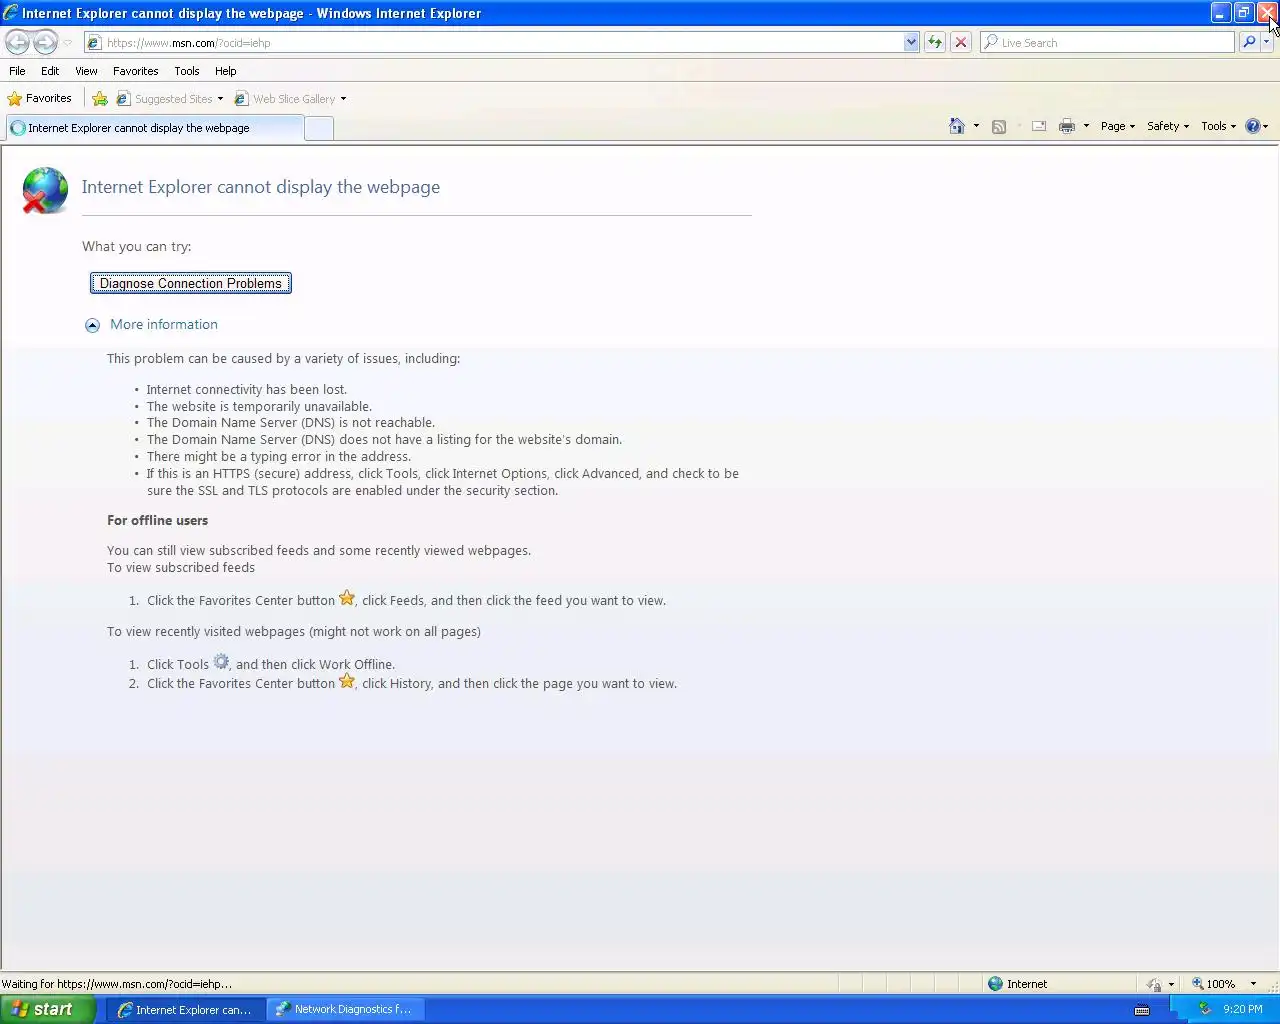Open the 100% zoom level dropdown
The image size is (1280, 1024).
click(1253, 984)
